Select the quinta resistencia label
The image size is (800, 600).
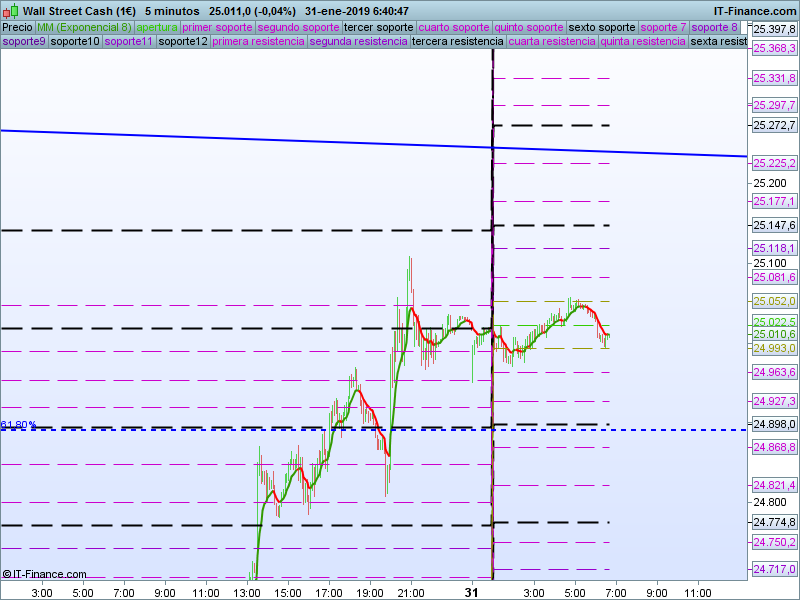click(643, 41)
